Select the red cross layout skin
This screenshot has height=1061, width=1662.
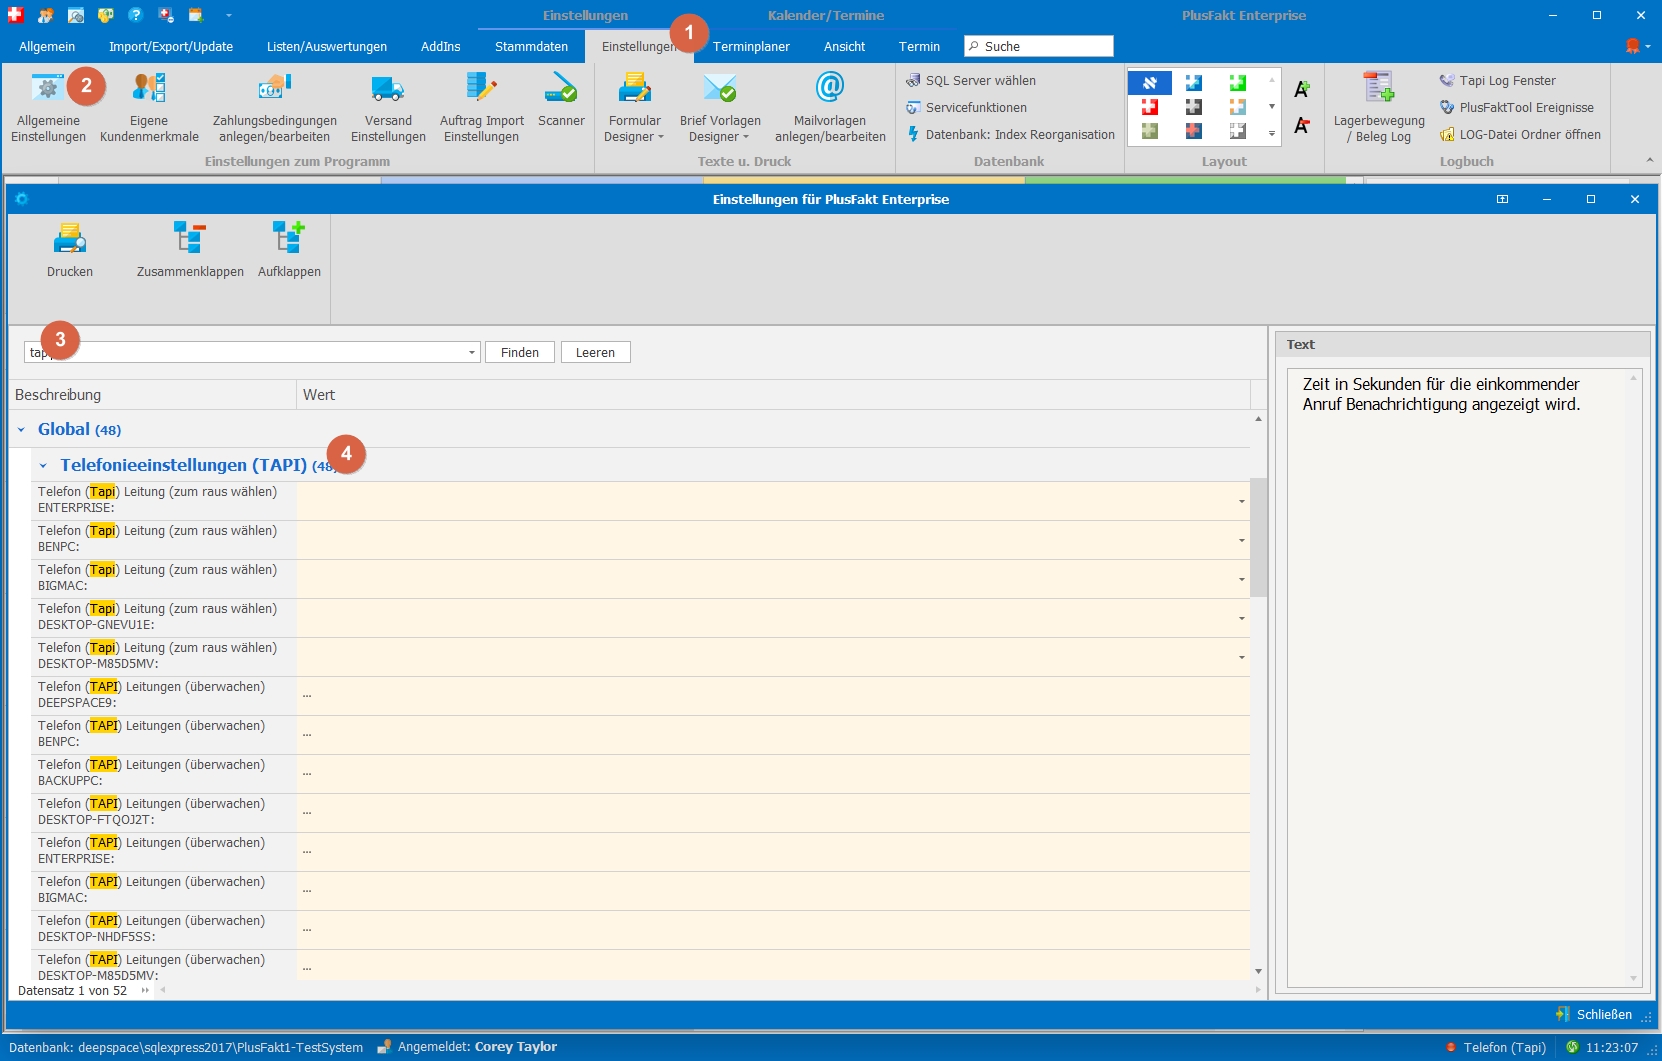[1150, 107]
